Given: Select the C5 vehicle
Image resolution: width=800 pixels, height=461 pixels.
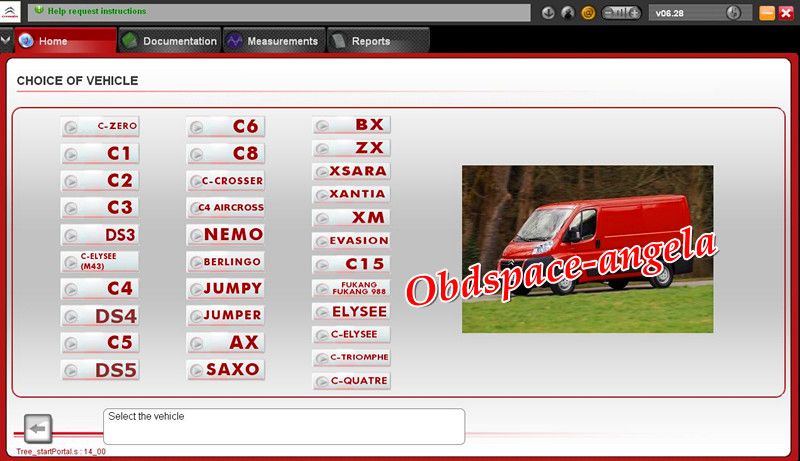Looking at the screenshot, I should click(100, 343).
